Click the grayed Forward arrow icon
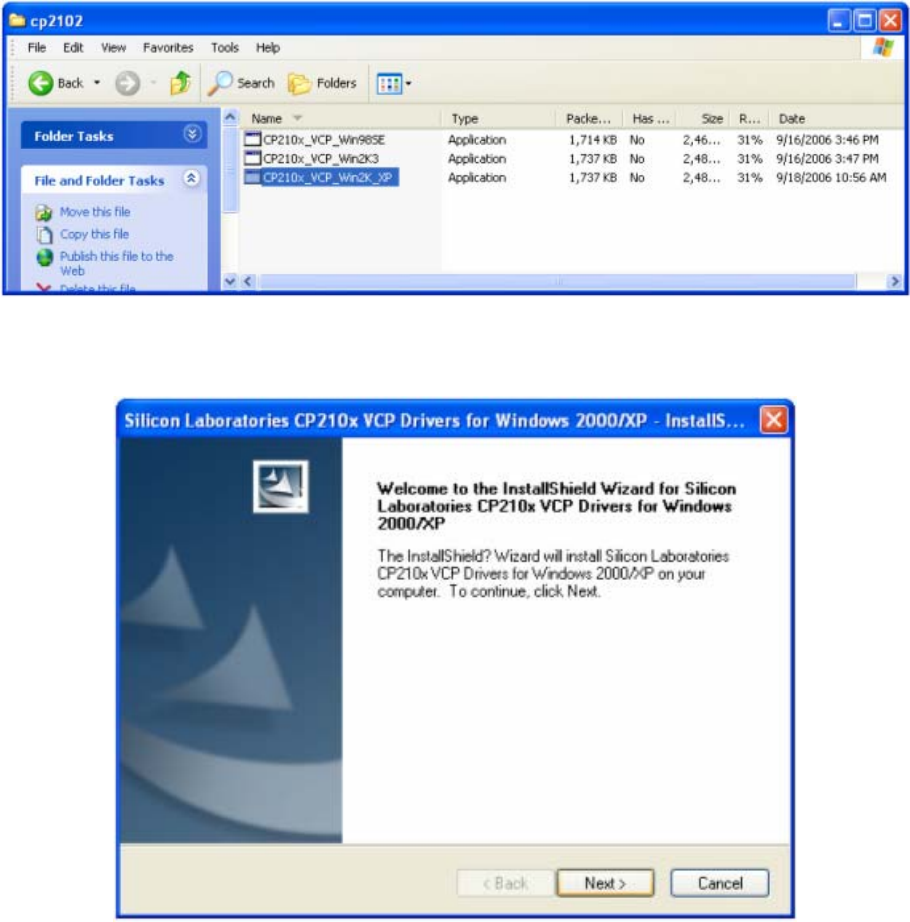 (127, 83)
